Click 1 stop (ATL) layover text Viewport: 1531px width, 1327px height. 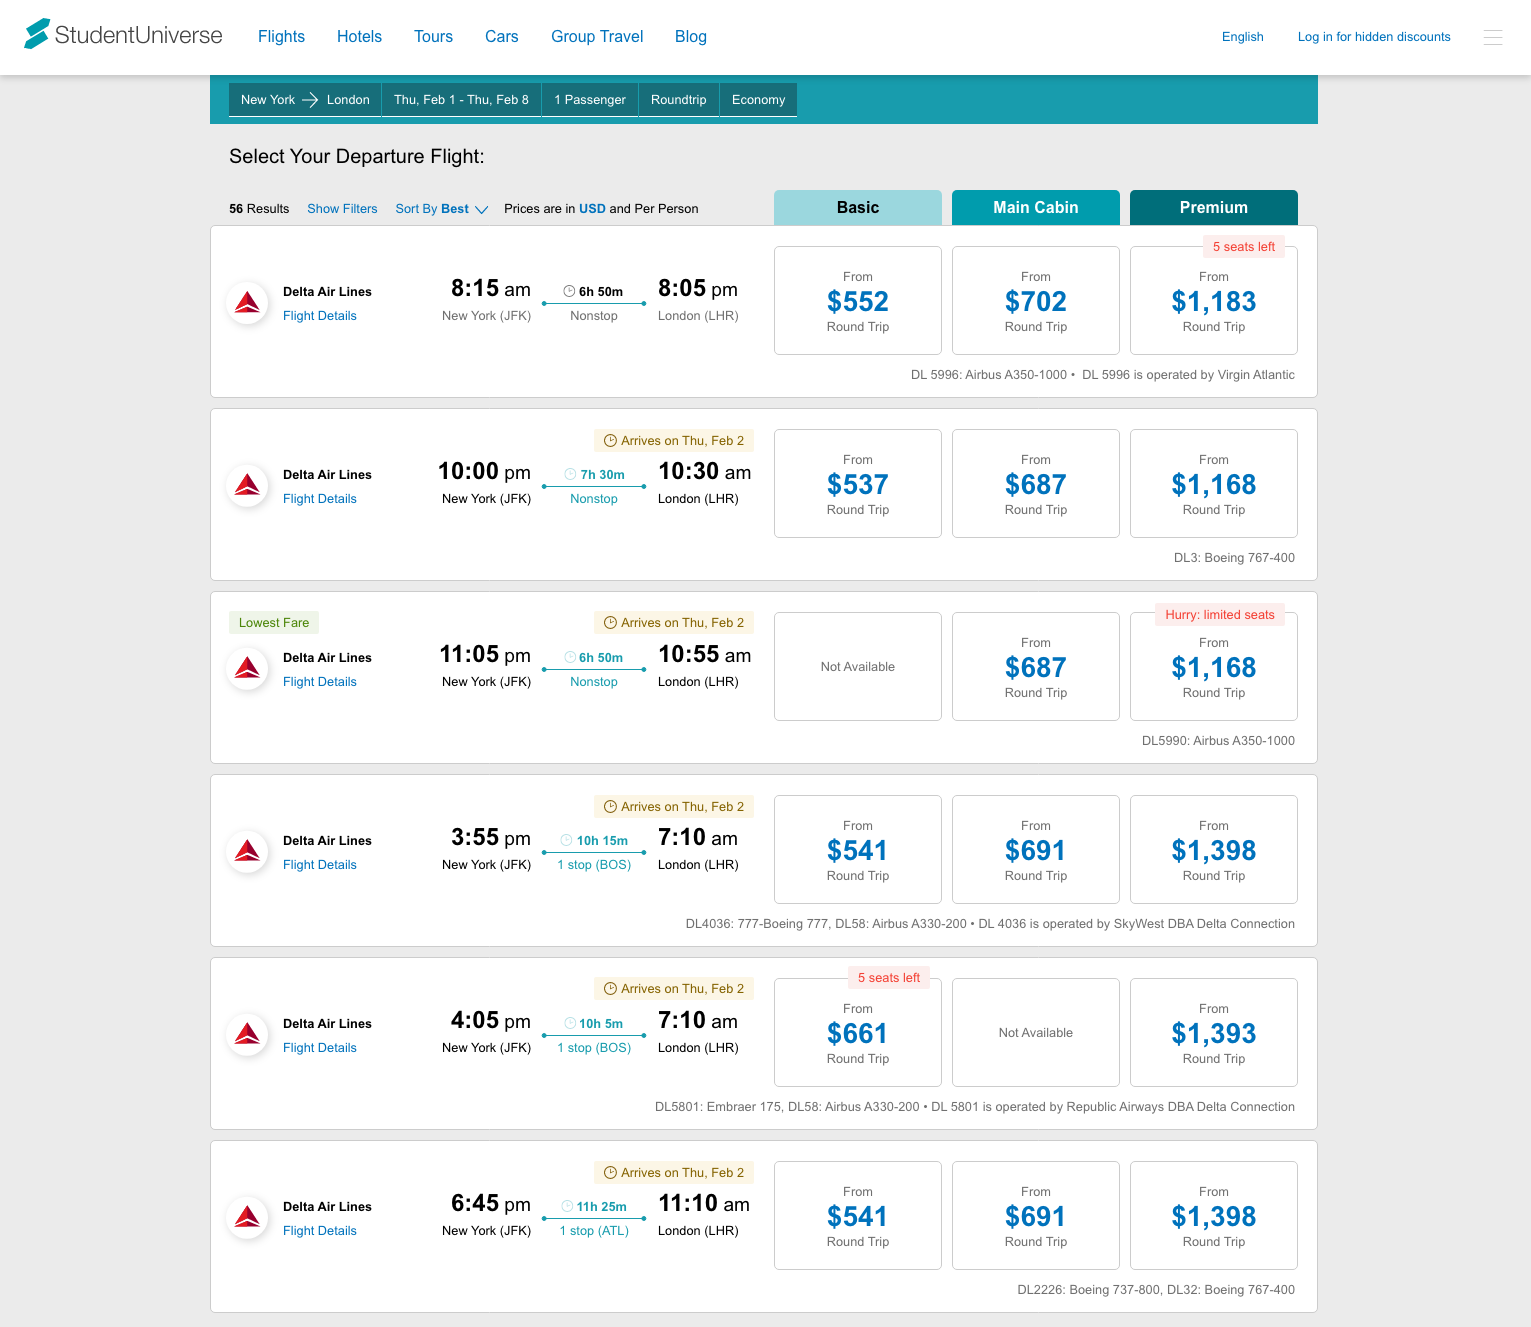pyautogui.click(x=594, y=1231)
